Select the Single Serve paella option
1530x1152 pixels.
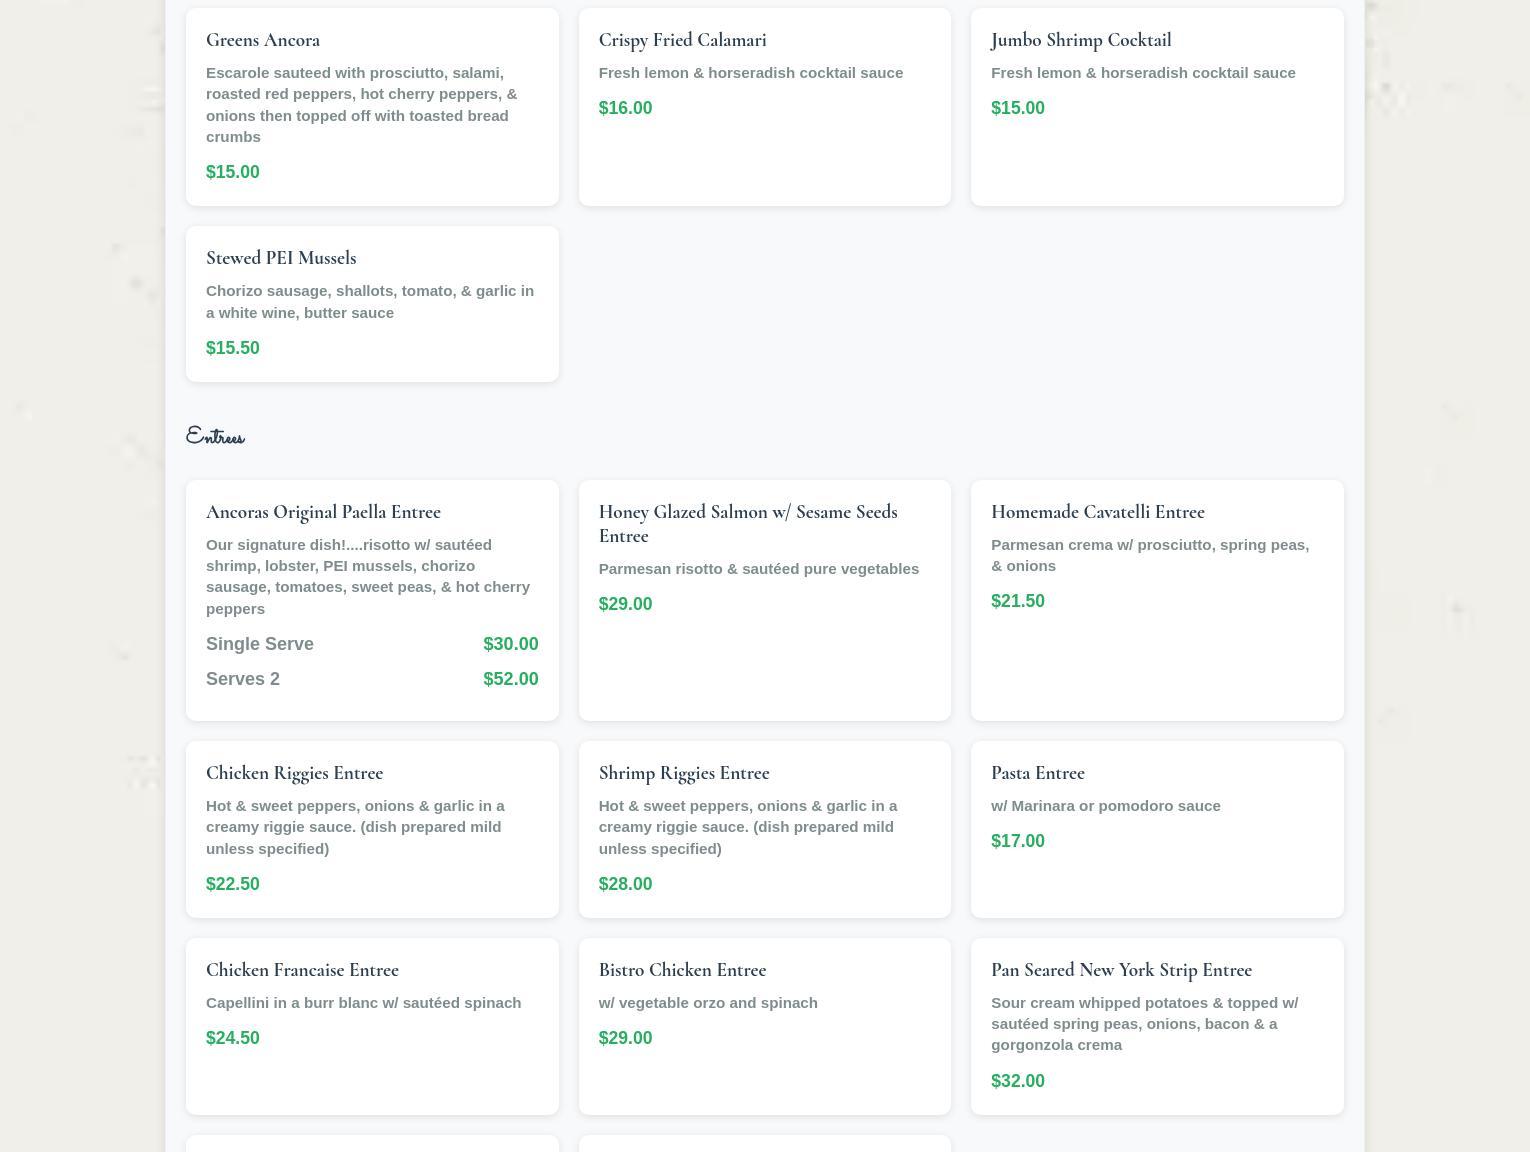tap(260, 644)
